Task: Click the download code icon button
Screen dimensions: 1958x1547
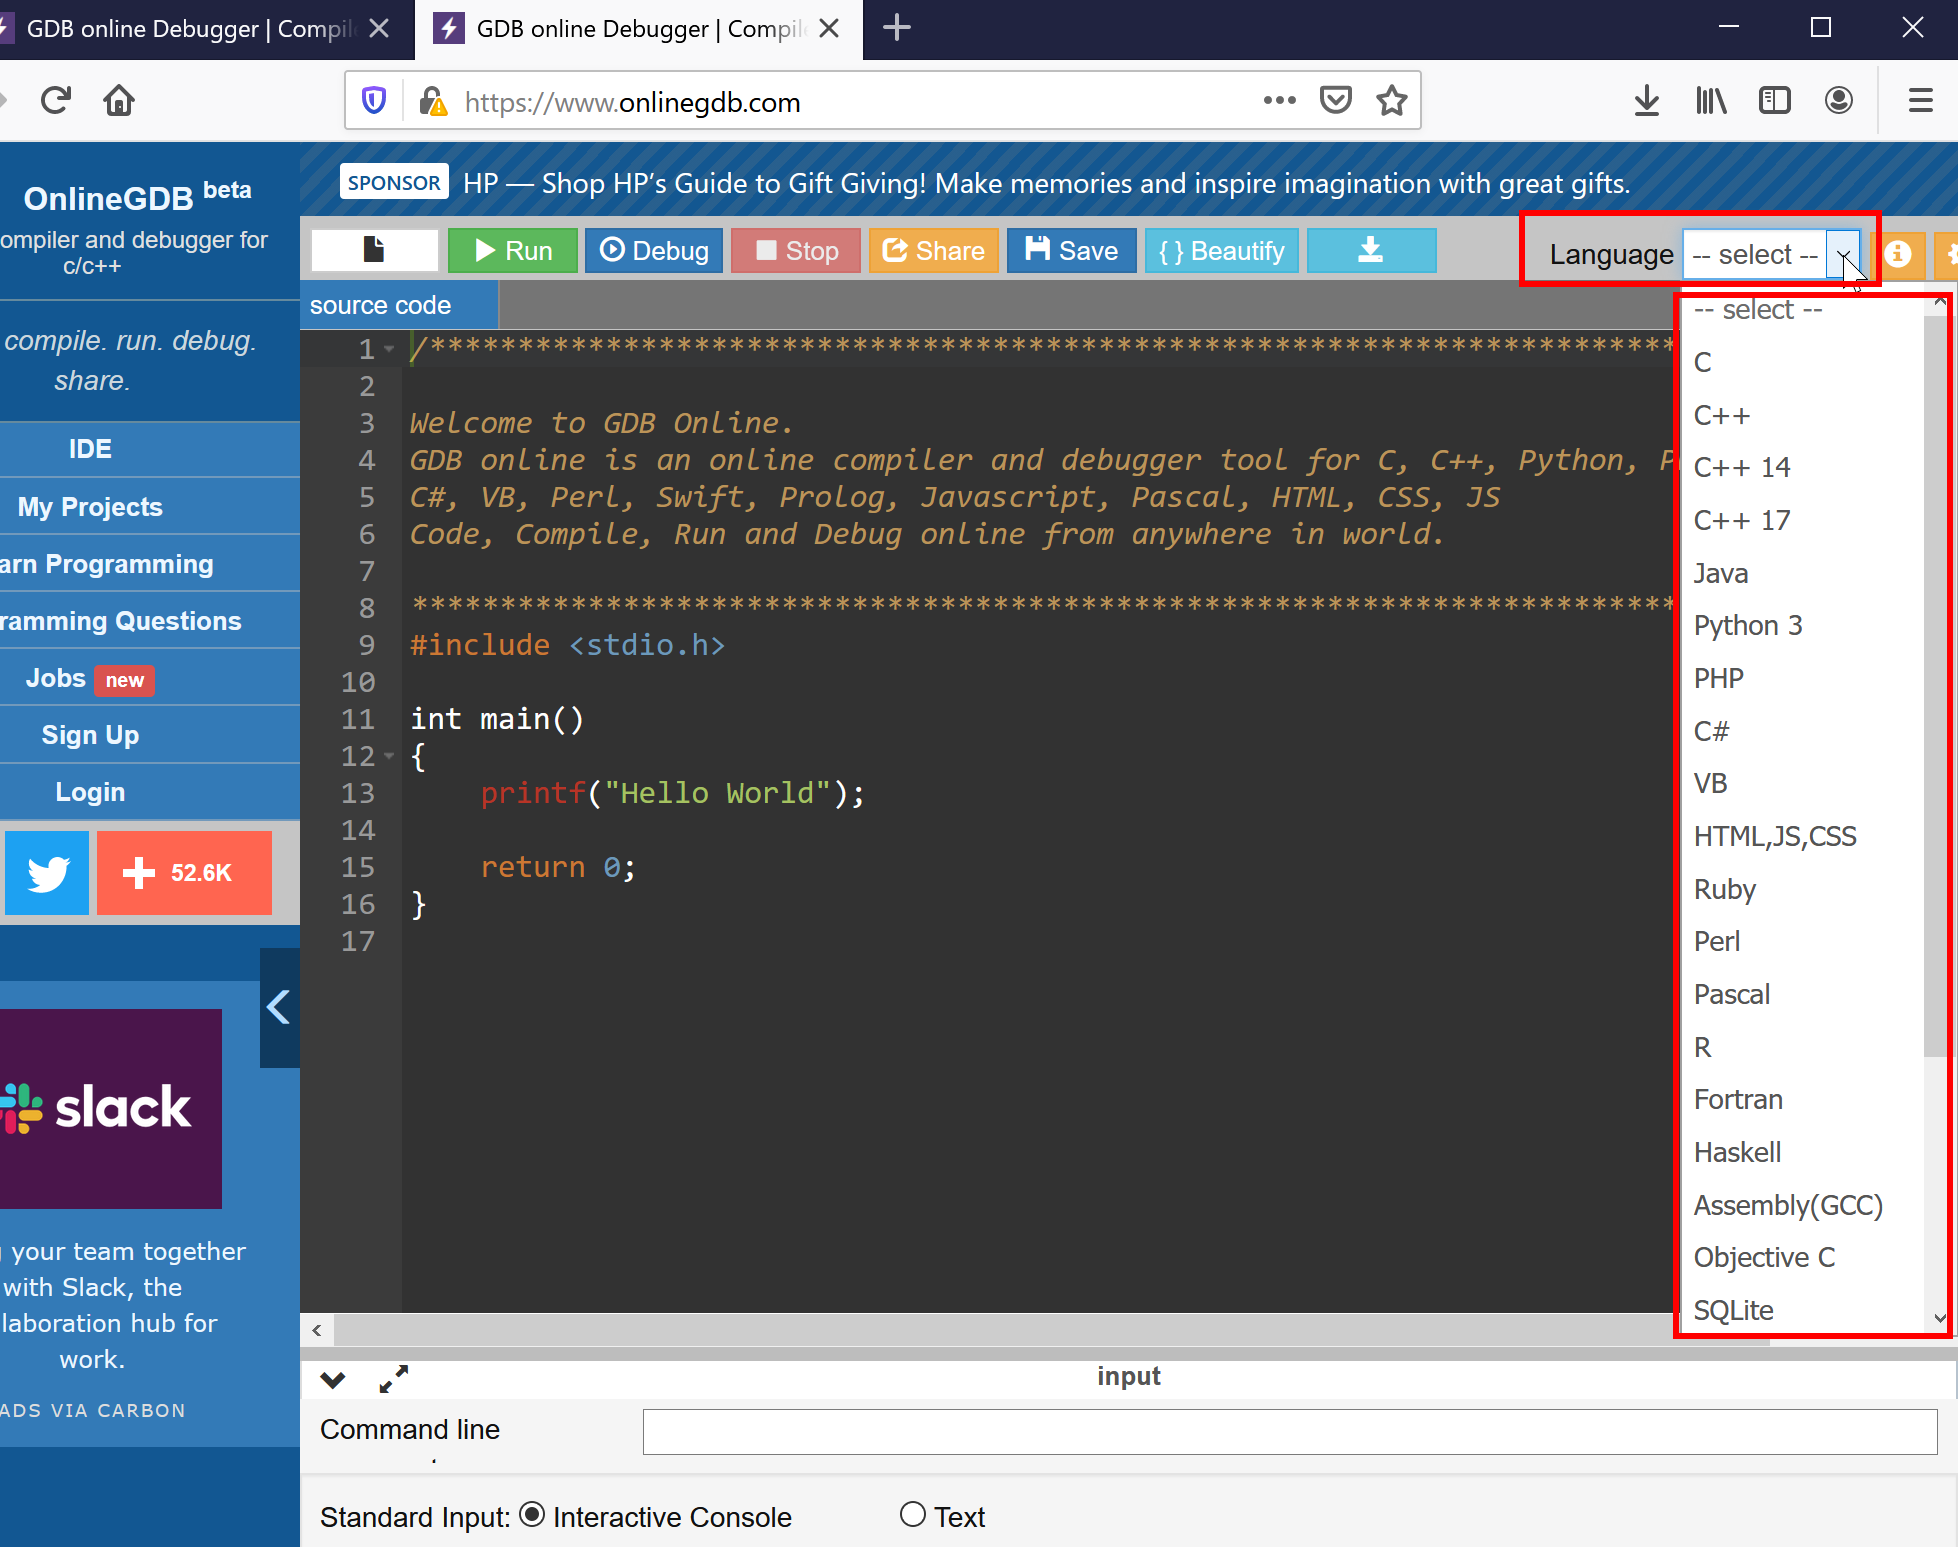Action: (1371, 250)
